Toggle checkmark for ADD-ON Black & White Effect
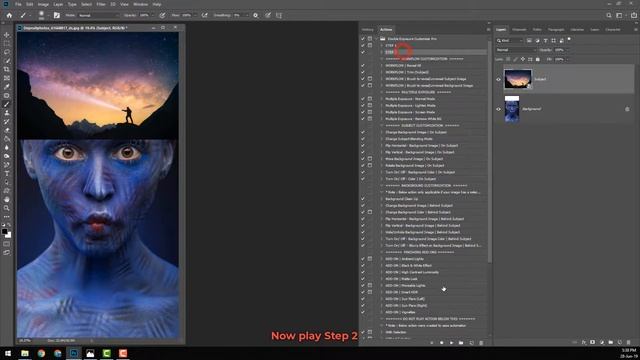 (363, 265)
